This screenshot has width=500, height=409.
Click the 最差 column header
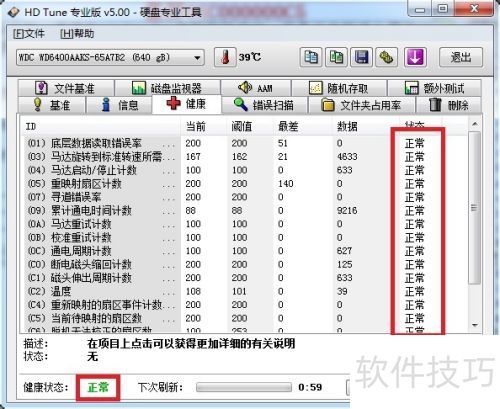302,126
